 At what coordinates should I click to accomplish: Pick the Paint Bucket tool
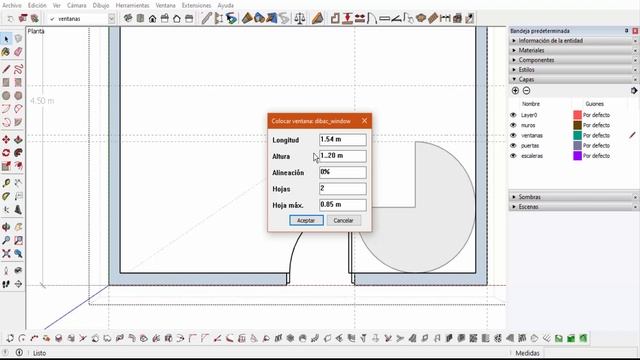[x=6, y=52]
